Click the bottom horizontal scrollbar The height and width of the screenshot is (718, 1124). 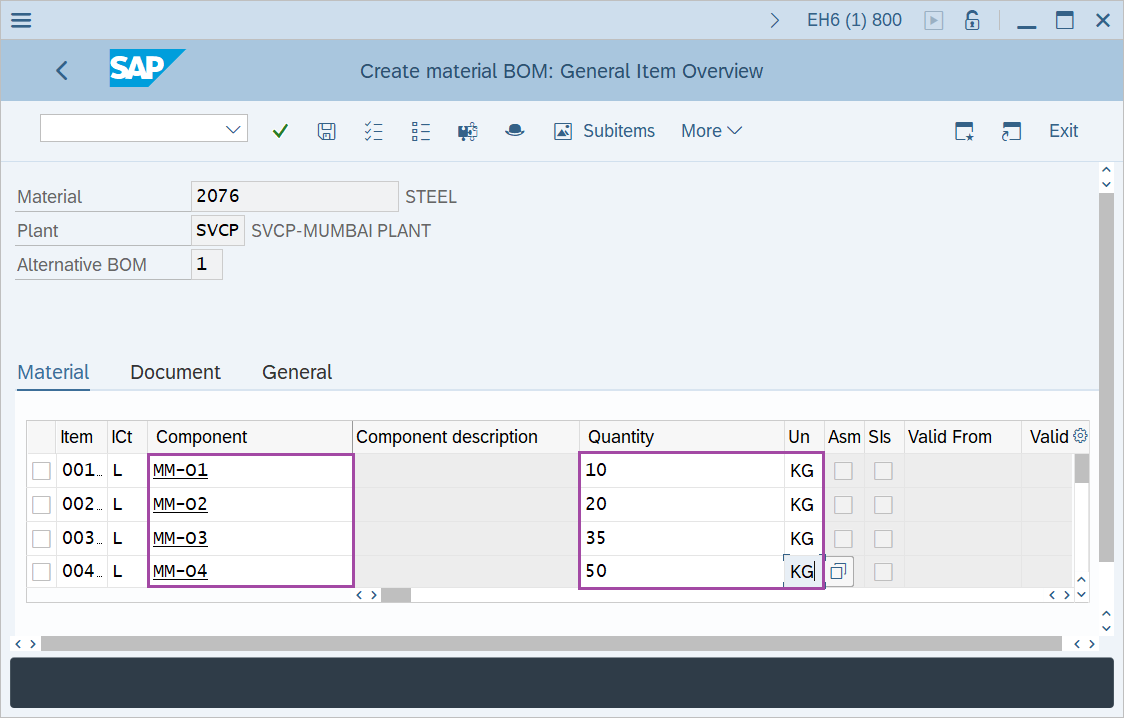pos(550,644)
